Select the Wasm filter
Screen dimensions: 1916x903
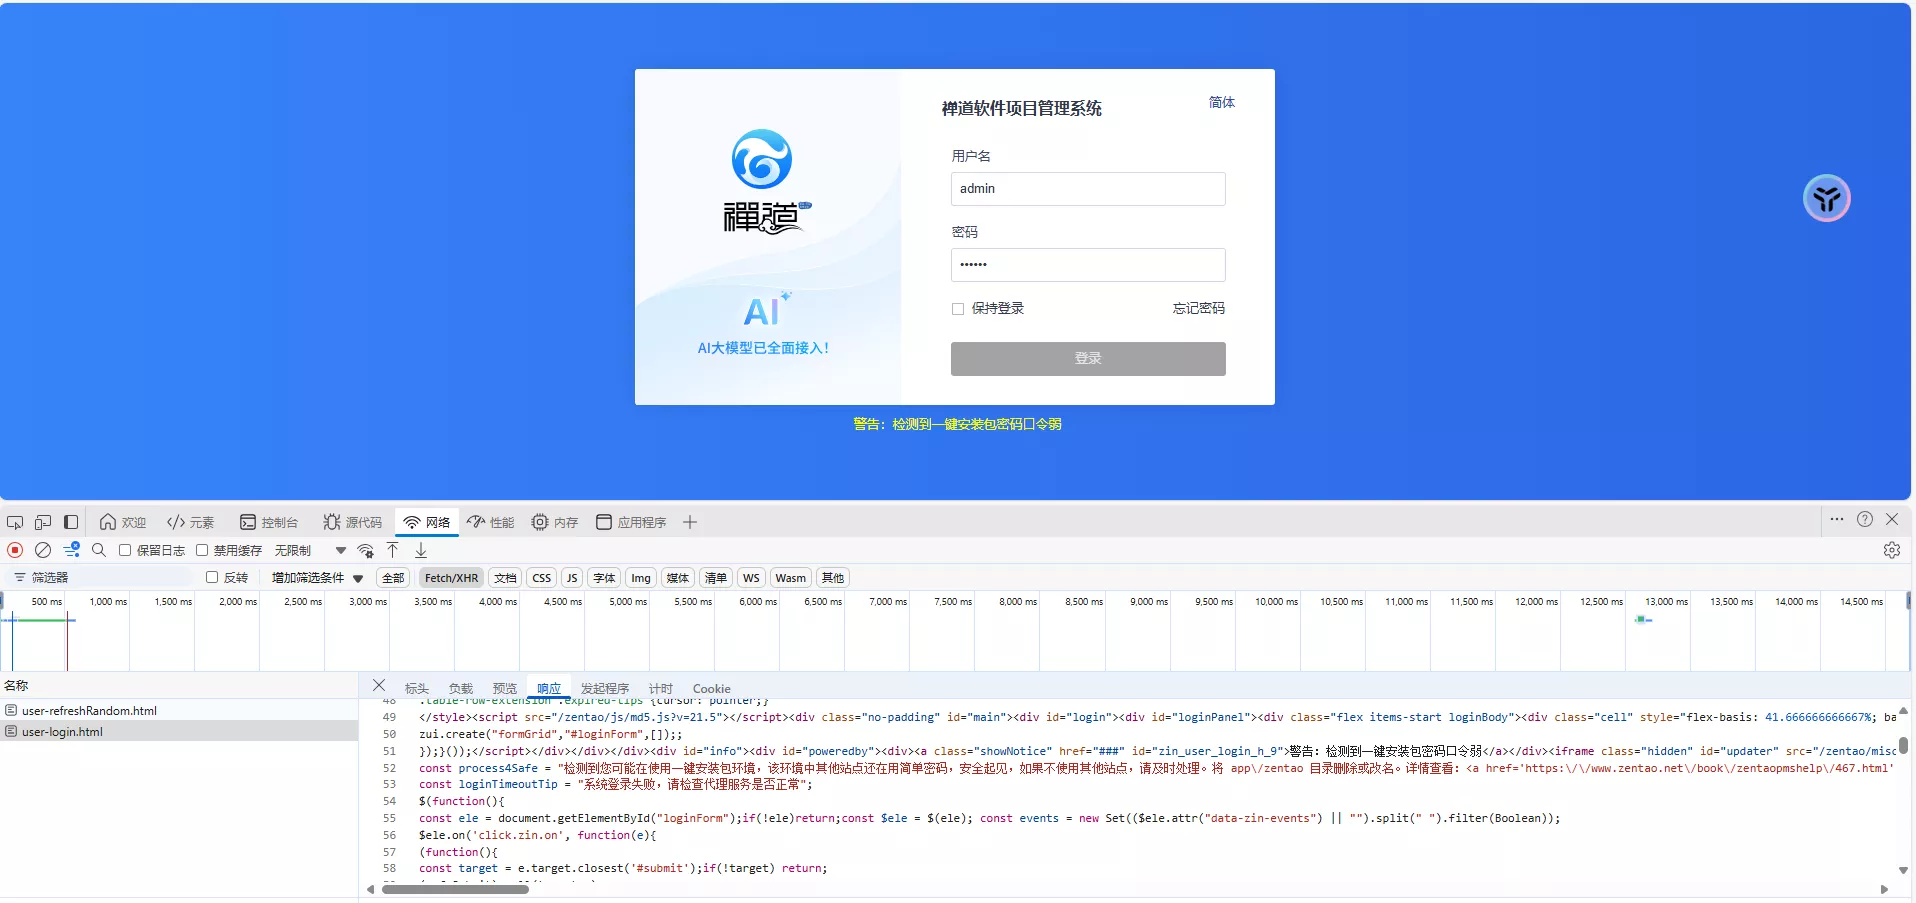[790, 577]
